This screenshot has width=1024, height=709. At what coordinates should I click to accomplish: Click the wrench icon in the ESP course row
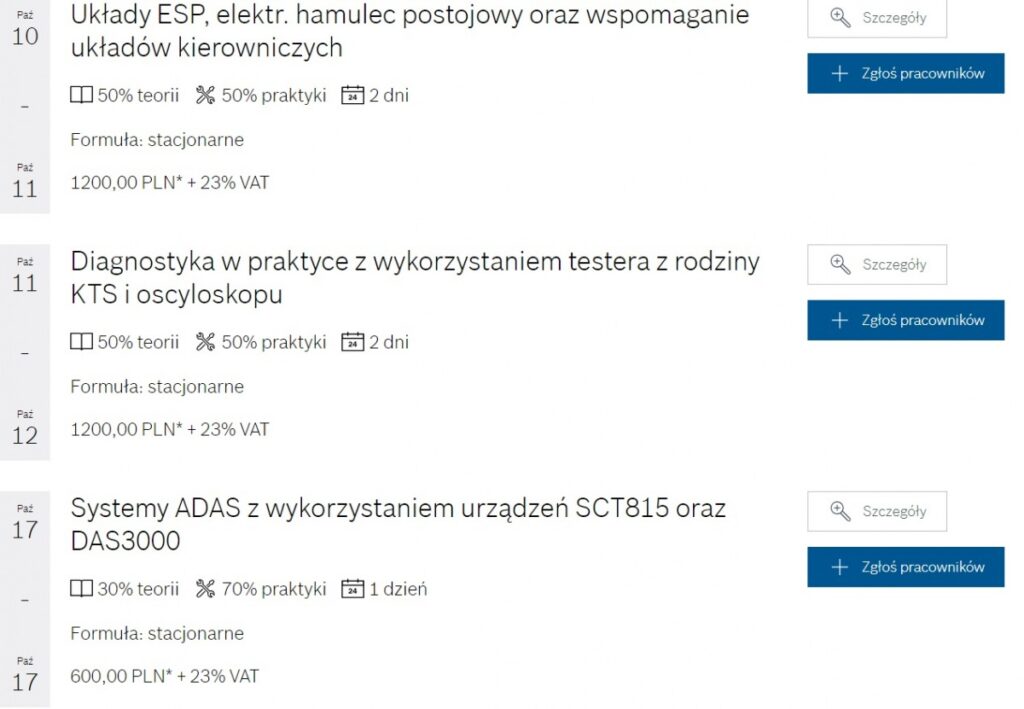(x=206, y=96)
